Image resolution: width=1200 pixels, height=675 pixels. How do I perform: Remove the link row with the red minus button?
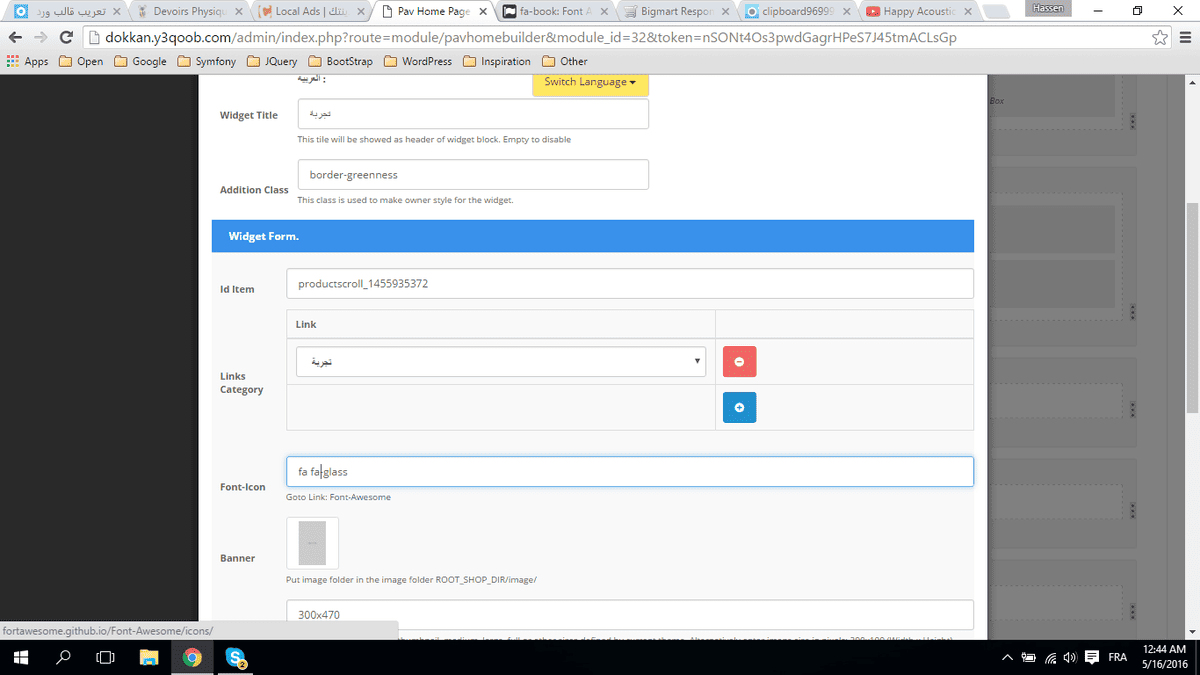[x=739, y=361]
